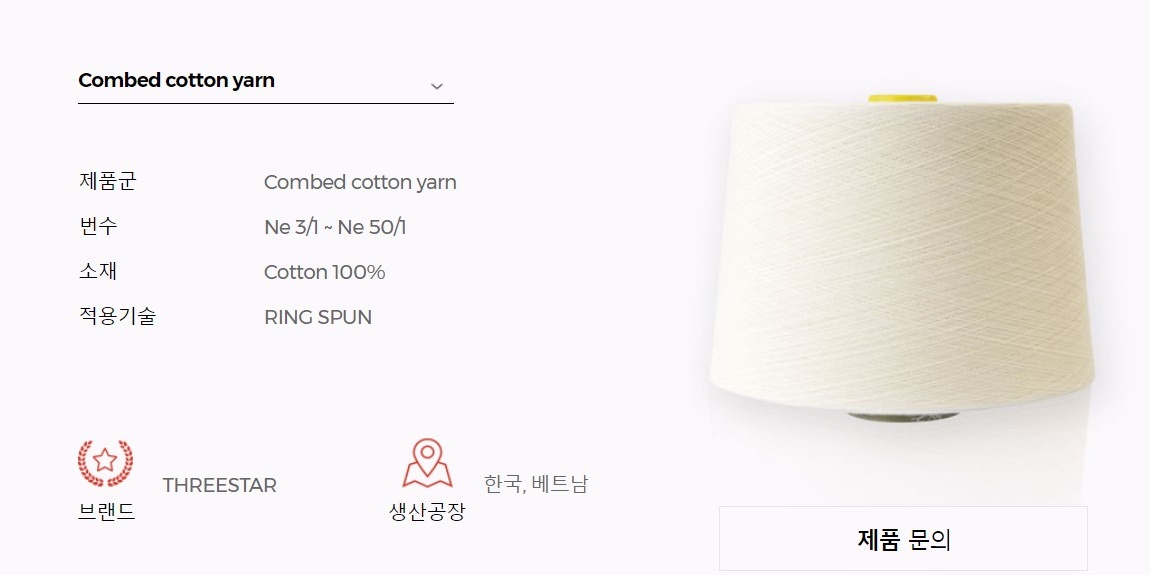The width and height of the screenshot is (1150, 575).
Task: Click the brand laurel star icon
Action: point(106,463)
